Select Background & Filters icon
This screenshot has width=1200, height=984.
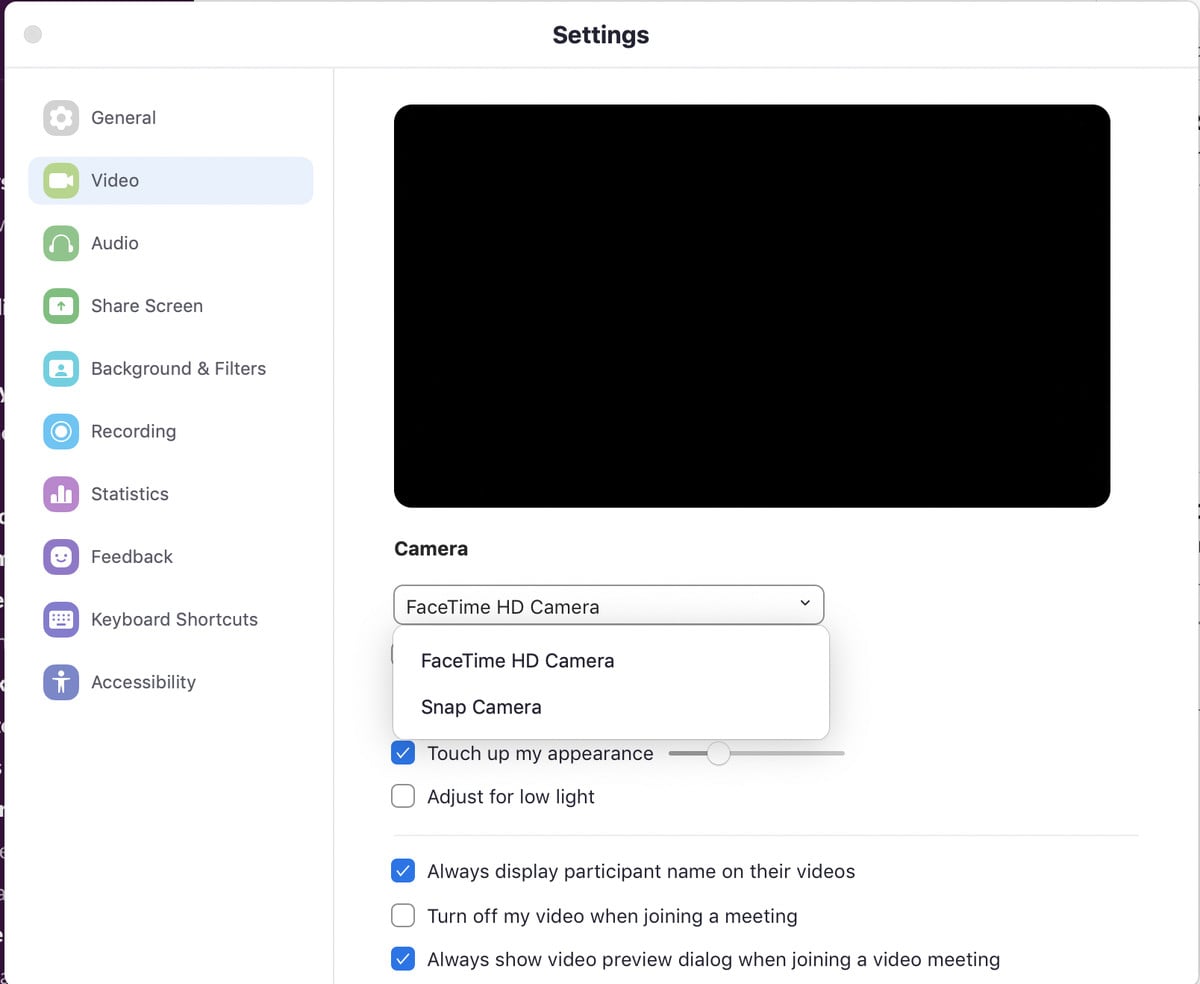61,369
